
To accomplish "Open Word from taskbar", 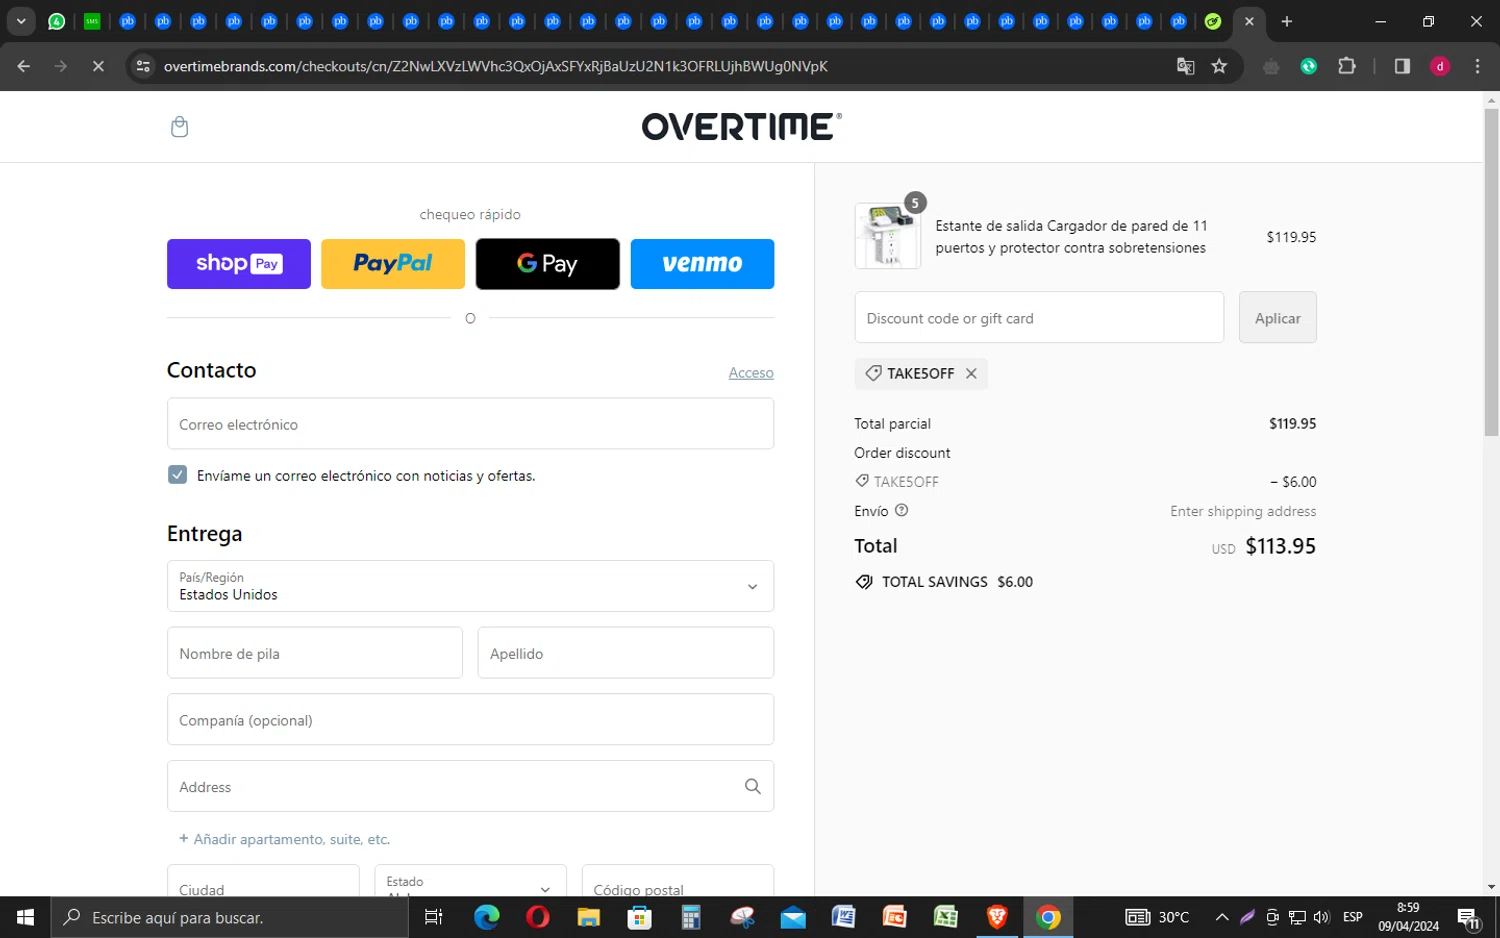I will [844, 917].
